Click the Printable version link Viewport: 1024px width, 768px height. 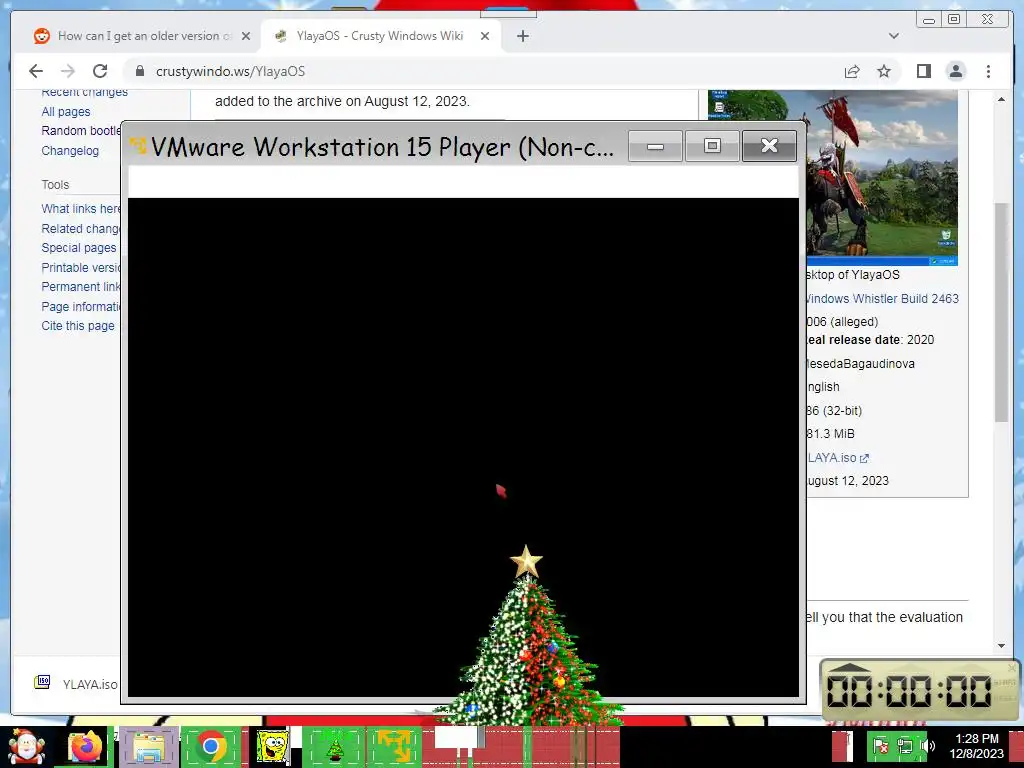[82, 268]
